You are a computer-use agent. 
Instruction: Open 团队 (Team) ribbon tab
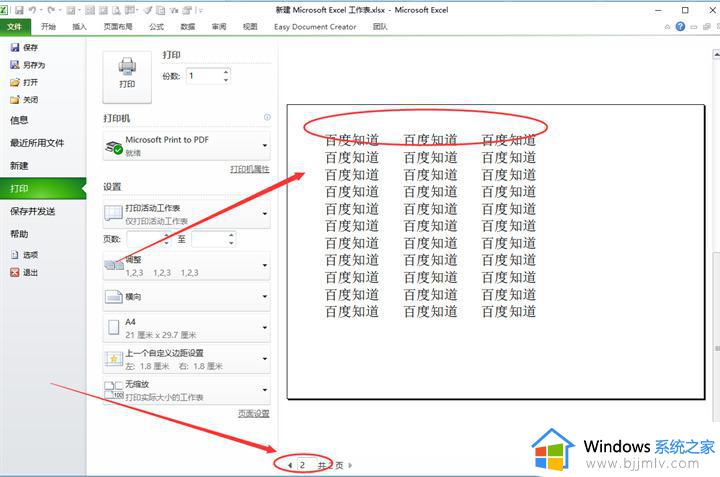(380, 27)
